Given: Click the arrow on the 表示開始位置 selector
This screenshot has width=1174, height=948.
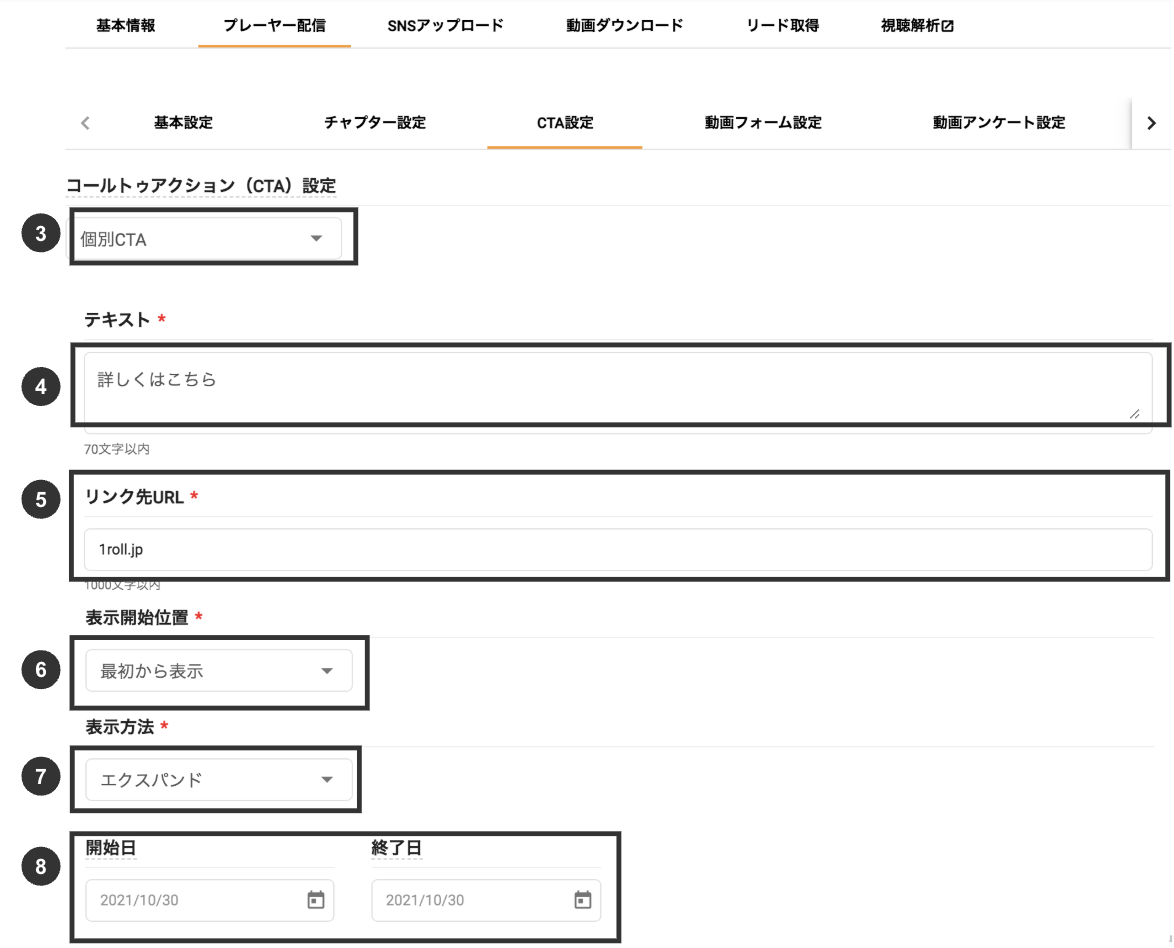Looking at the screenshot, I should coord(329,670).
